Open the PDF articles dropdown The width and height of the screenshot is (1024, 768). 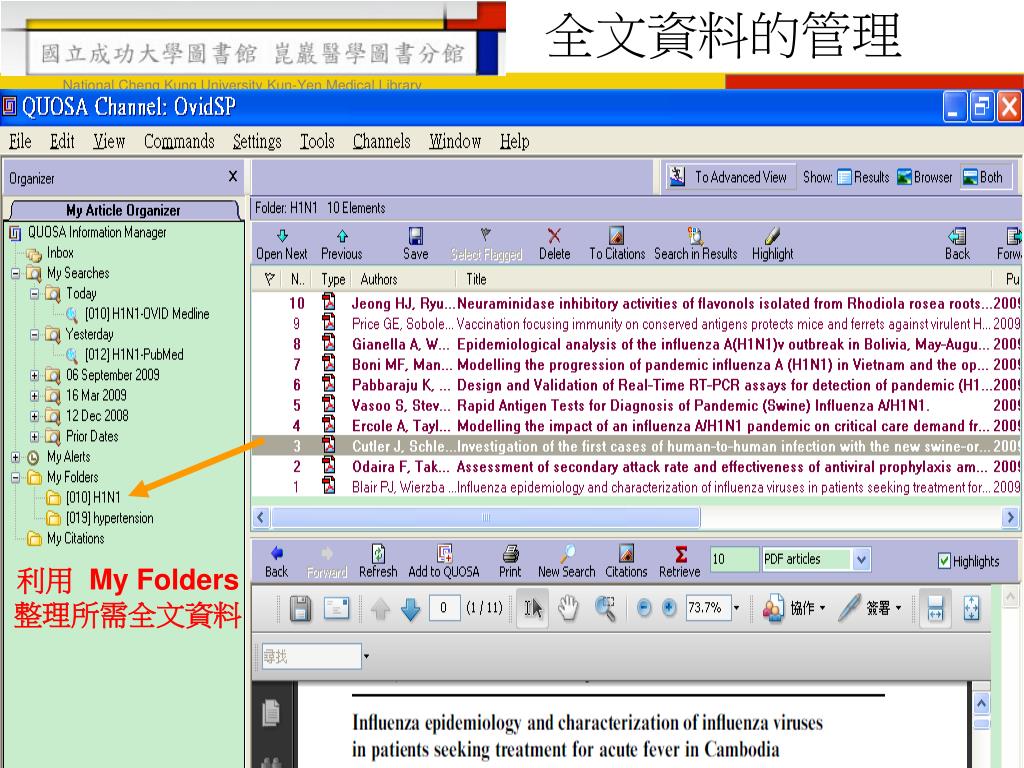pyautogui.click(x=861, y=560)
